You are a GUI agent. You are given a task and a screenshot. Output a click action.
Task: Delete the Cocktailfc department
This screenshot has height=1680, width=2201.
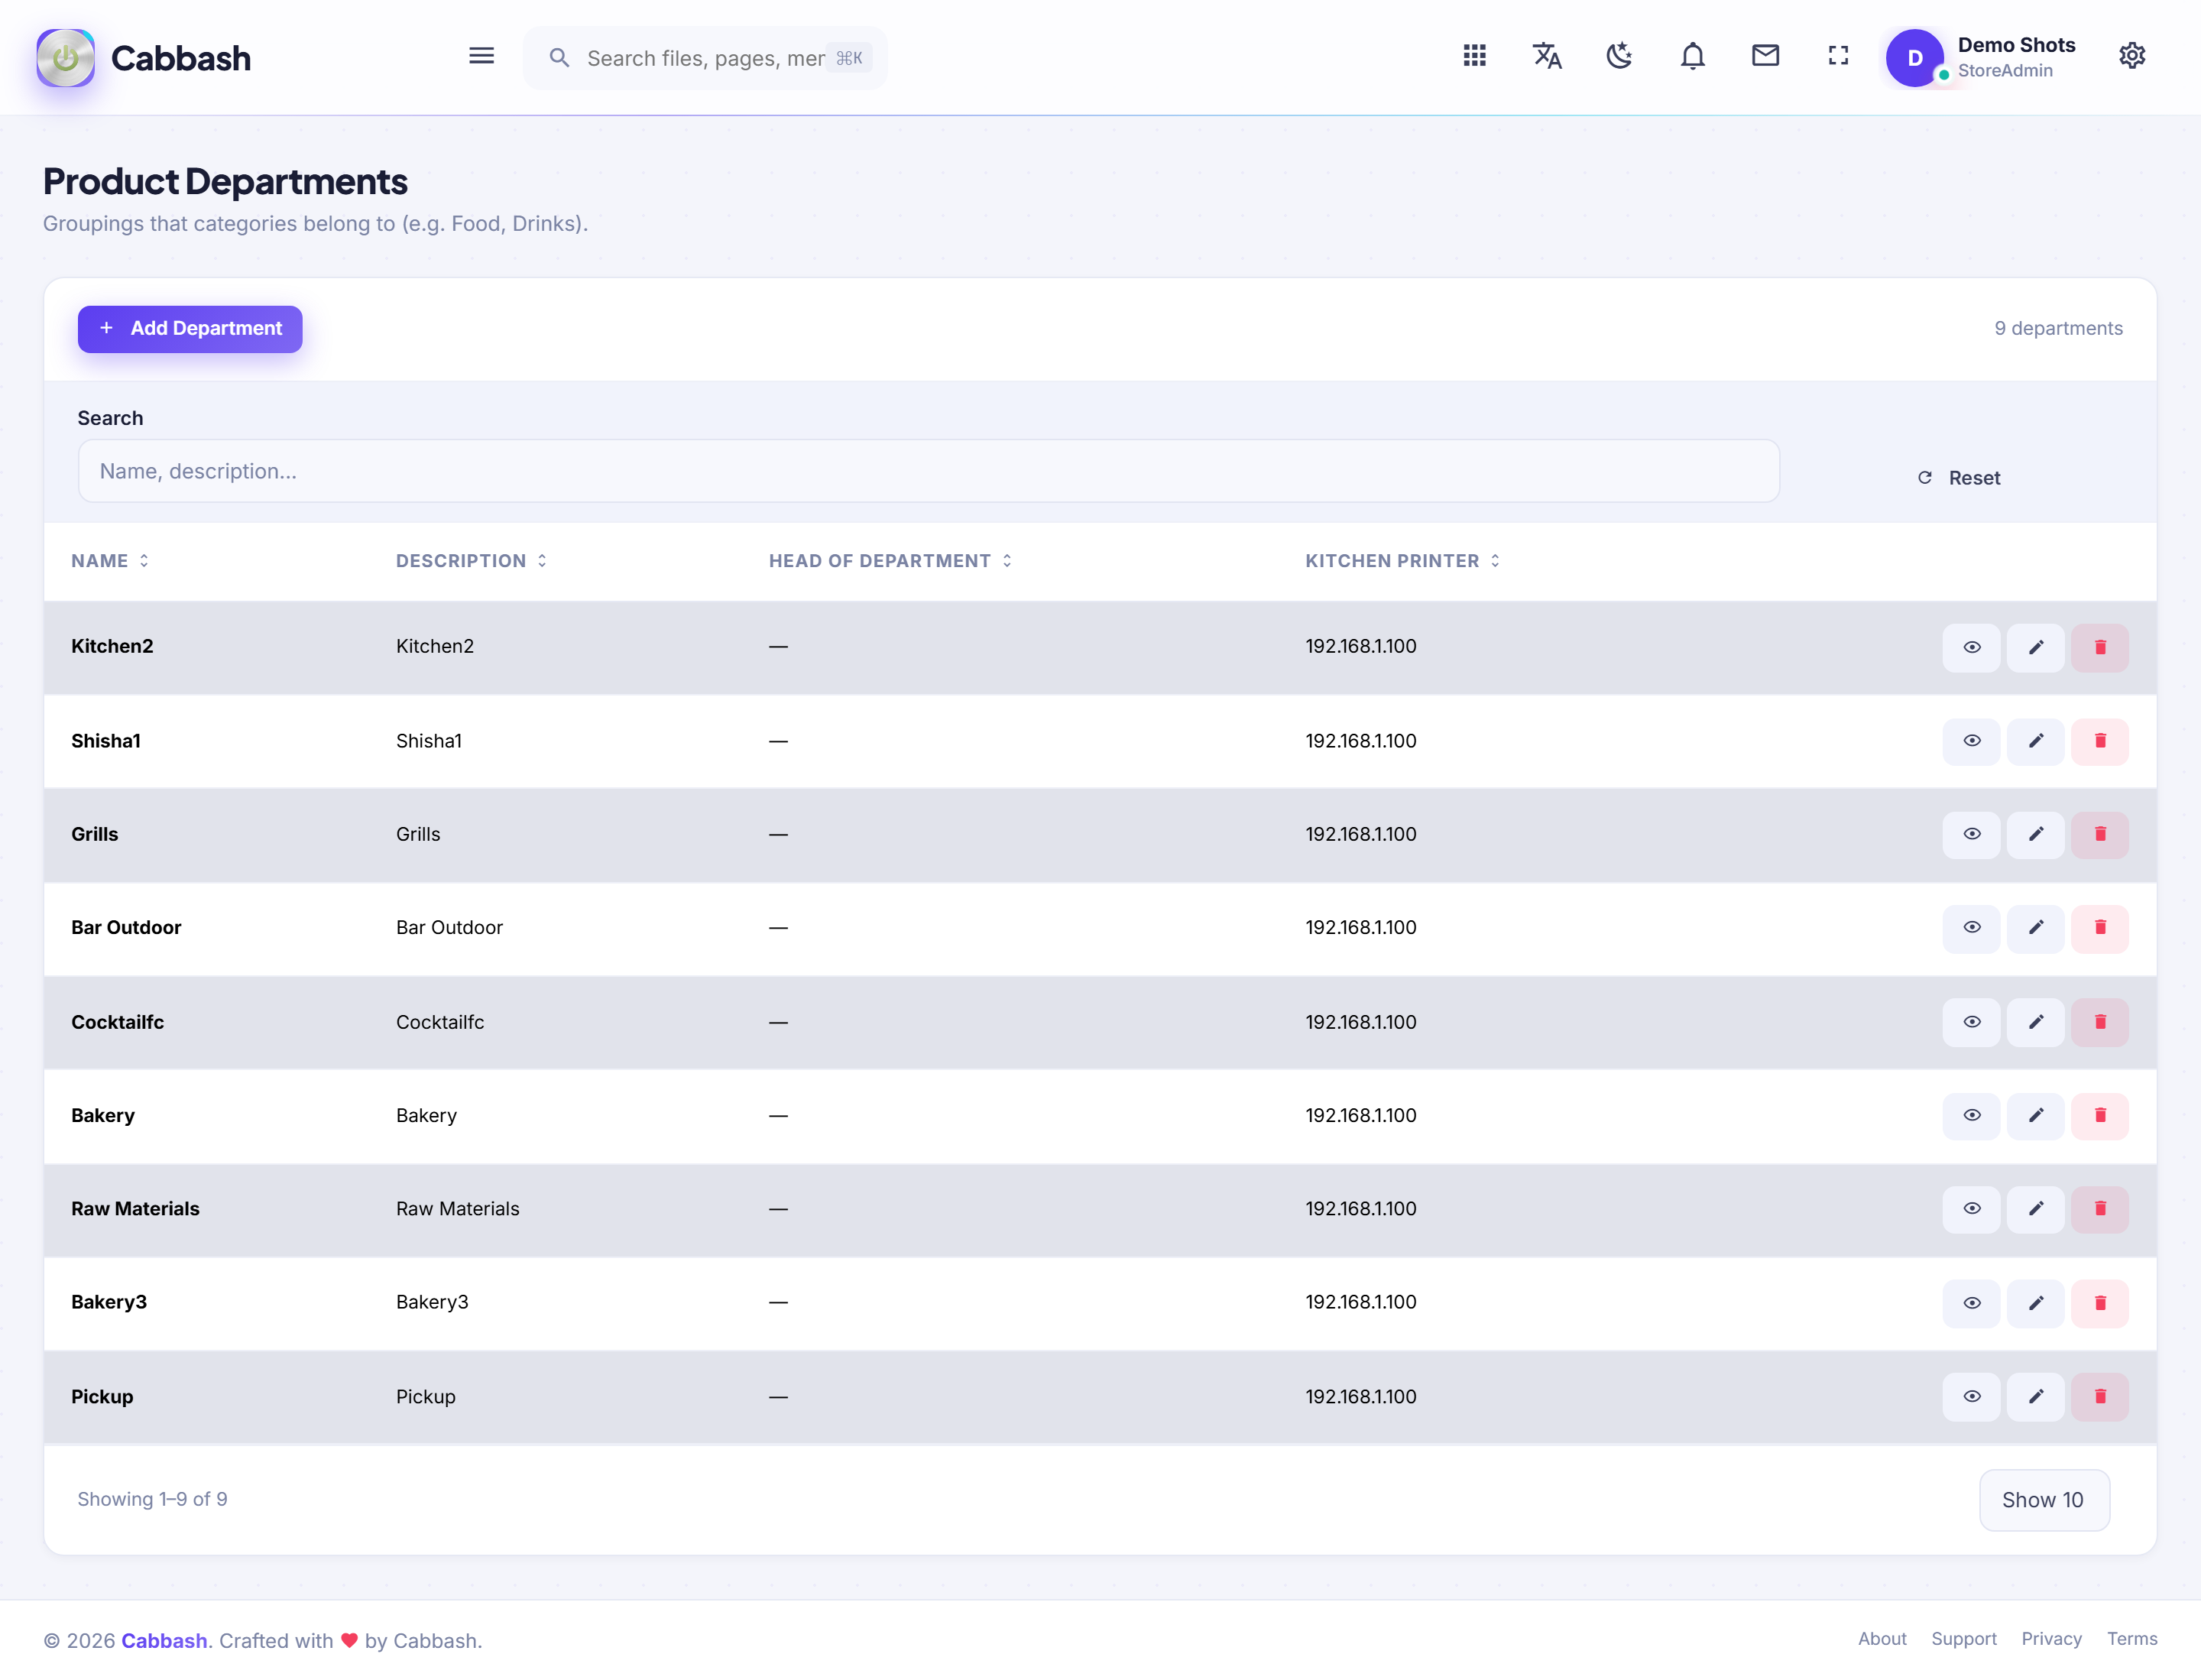click(x=2099, y=1022)
